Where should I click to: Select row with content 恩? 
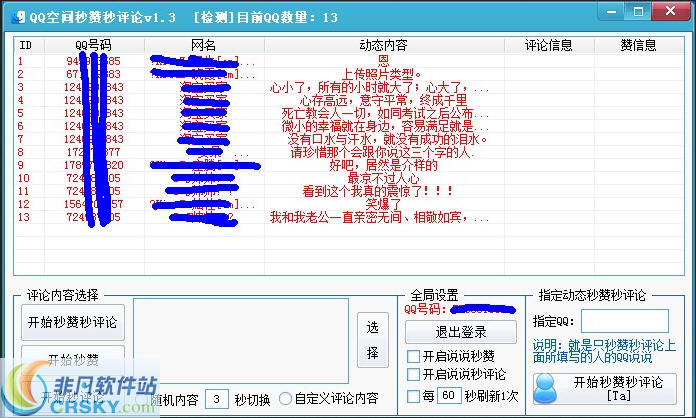(349, 61)
